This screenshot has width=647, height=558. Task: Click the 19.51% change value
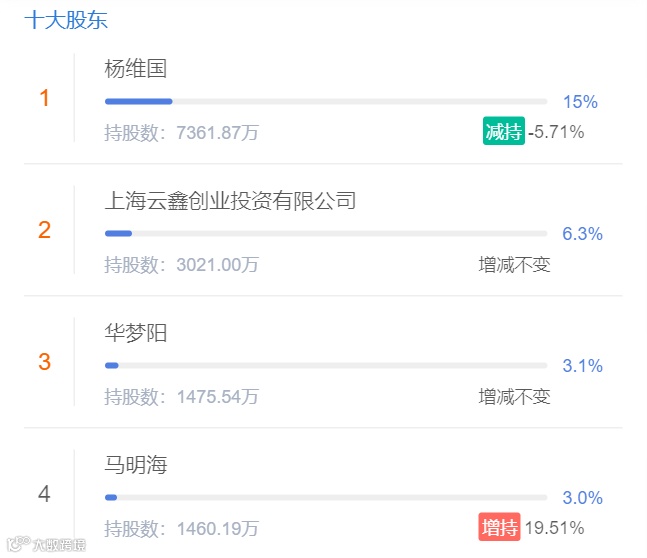[x=554, y=528]
